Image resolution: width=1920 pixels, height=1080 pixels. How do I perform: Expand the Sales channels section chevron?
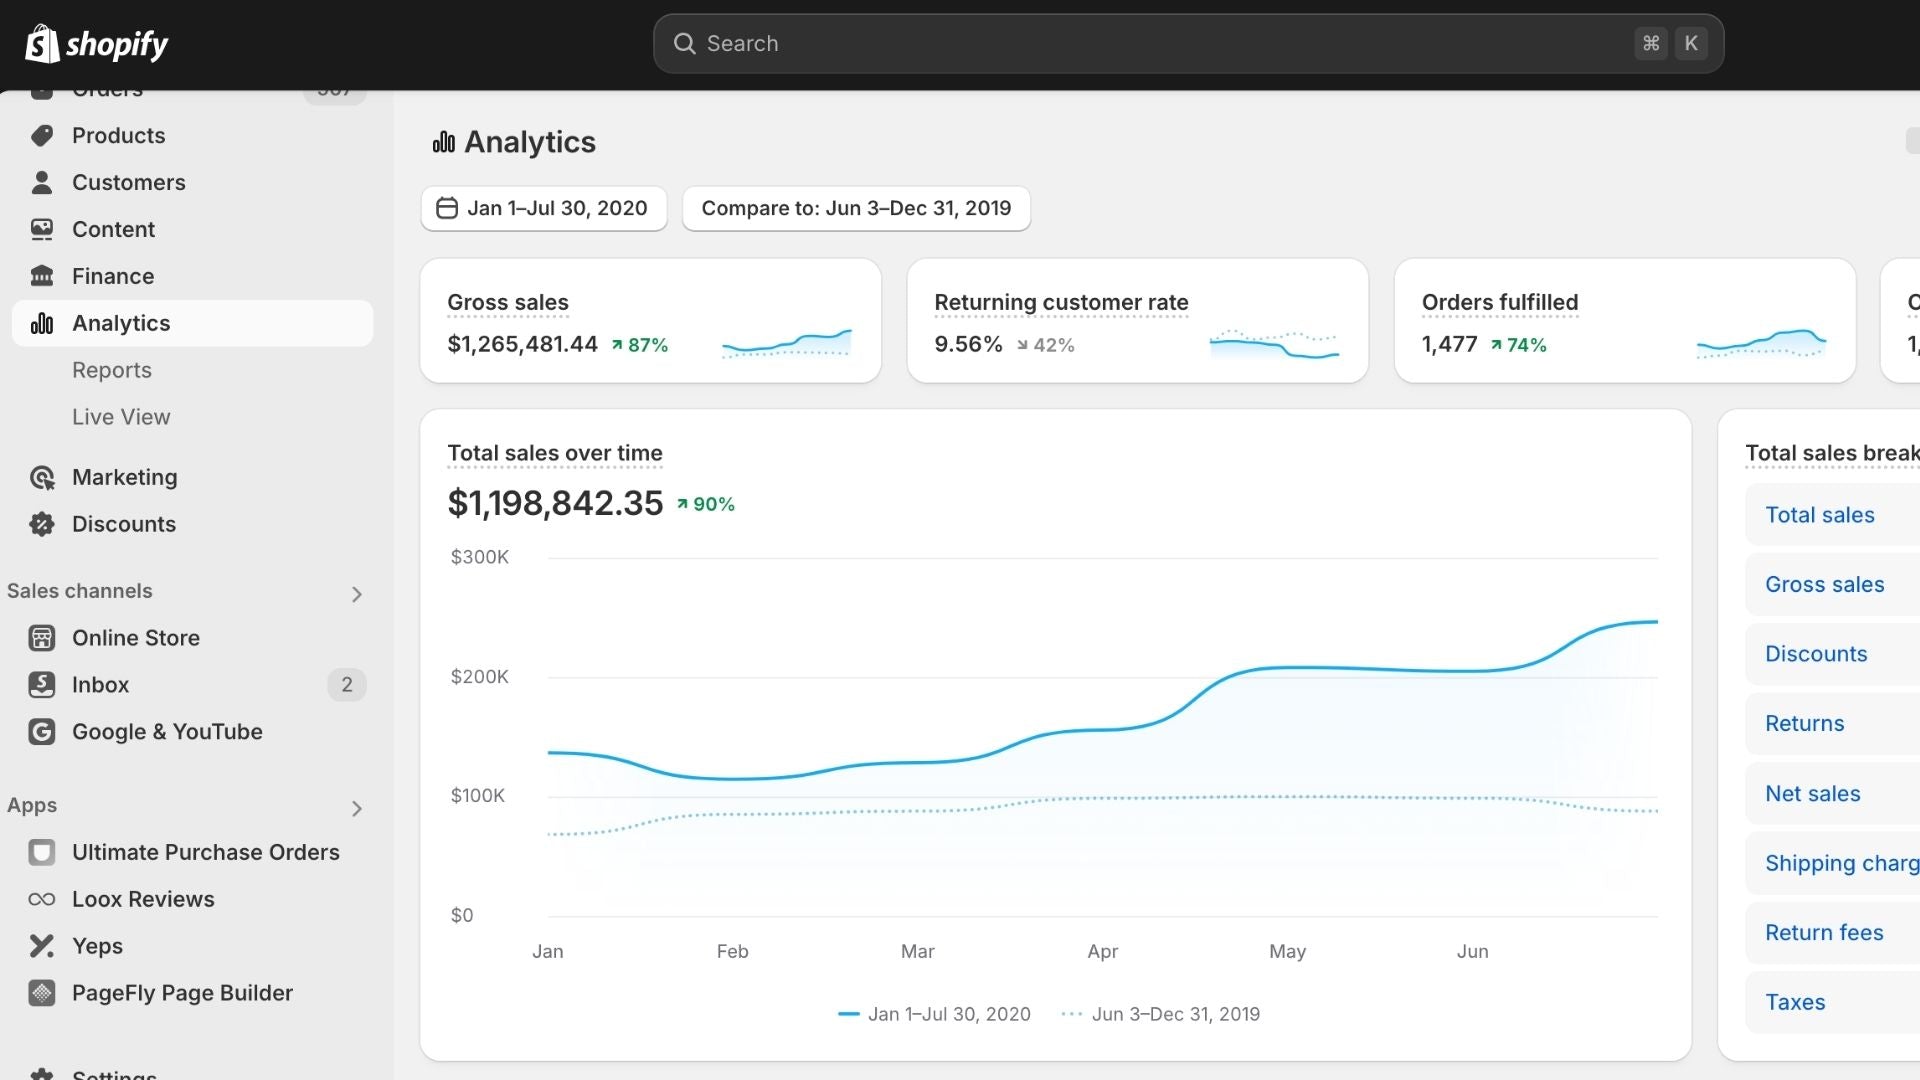click(357, 594)
